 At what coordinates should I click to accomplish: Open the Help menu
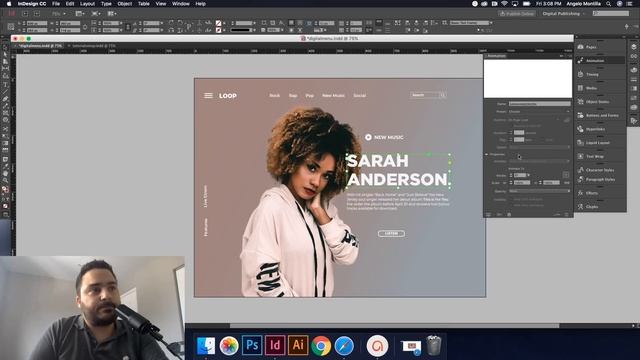click(200, 4)
